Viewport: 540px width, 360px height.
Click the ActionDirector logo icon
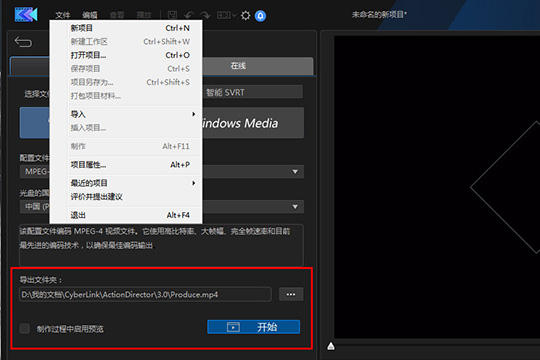pyautogui.click(x=26, y=15)
